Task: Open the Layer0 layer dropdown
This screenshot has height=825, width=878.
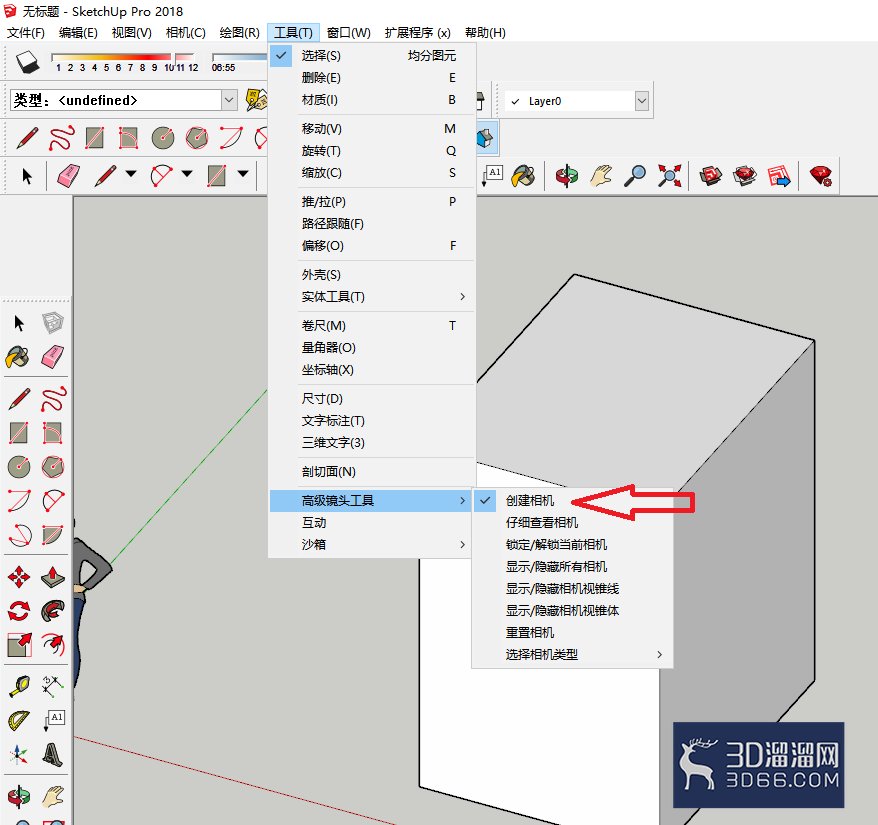Action: tap(642, 101)
